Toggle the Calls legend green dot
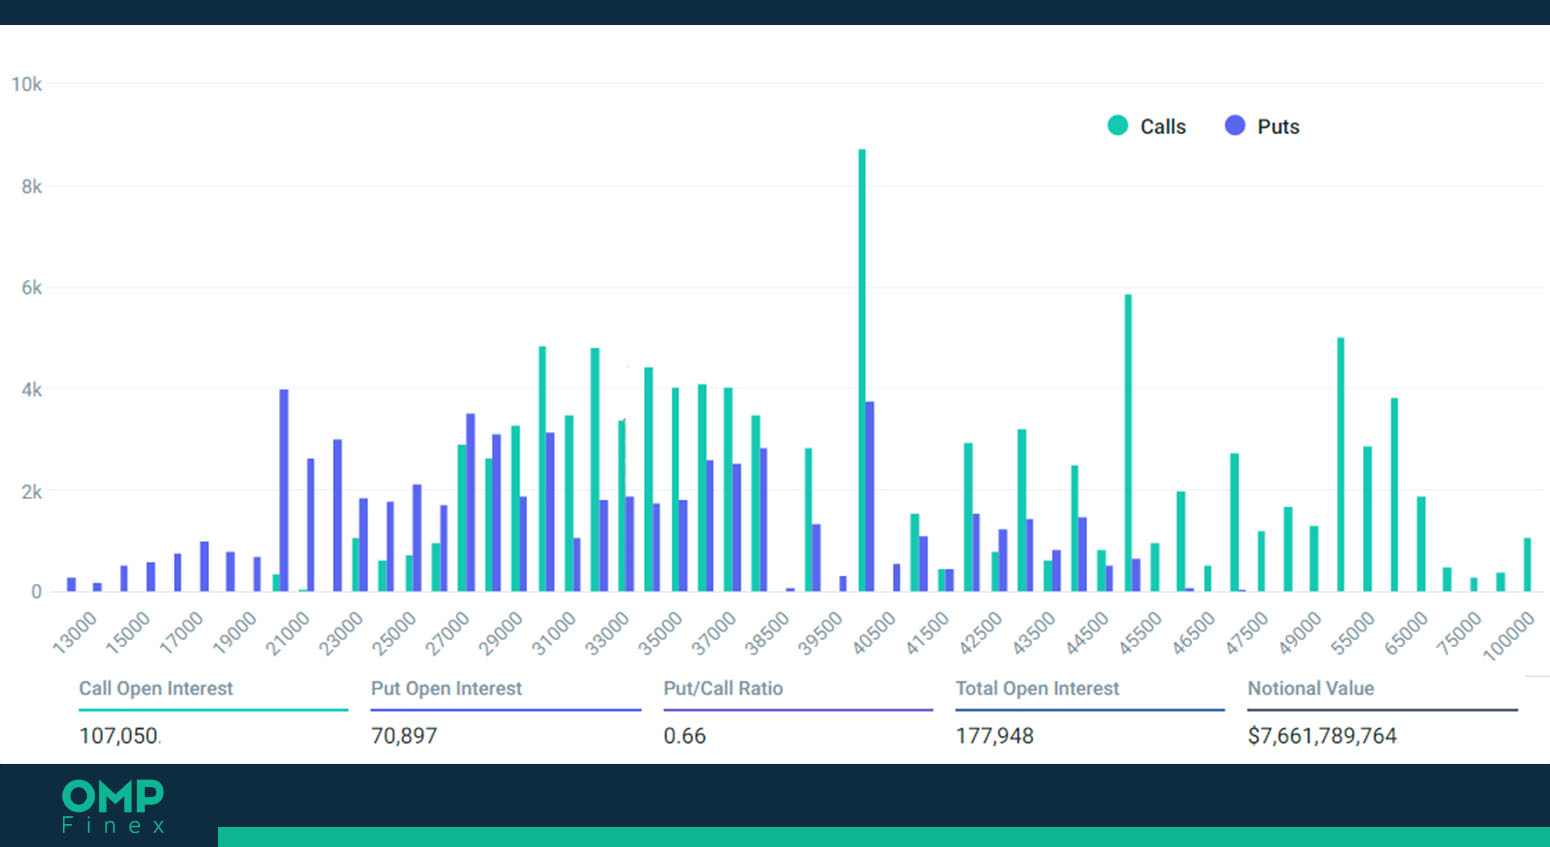The height and width of the screenshot is (847, 1550). pyautogui.click(x=1118, y=125)
